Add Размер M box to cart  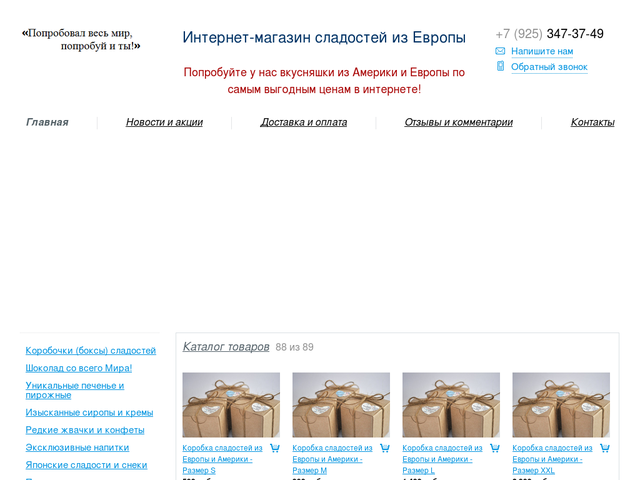(384, 448)
